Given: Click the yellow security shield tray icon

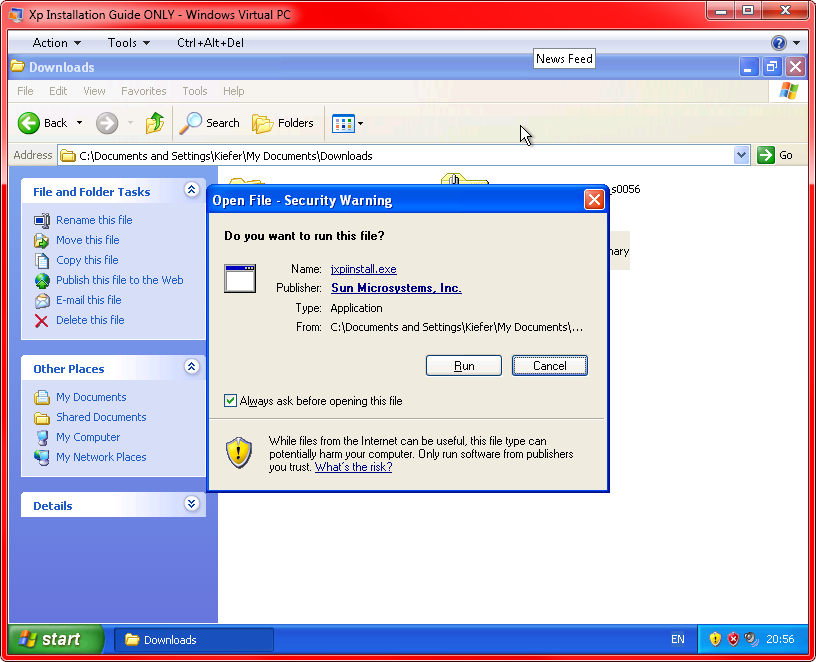Looking at the screenshot, I should (715, 639).
